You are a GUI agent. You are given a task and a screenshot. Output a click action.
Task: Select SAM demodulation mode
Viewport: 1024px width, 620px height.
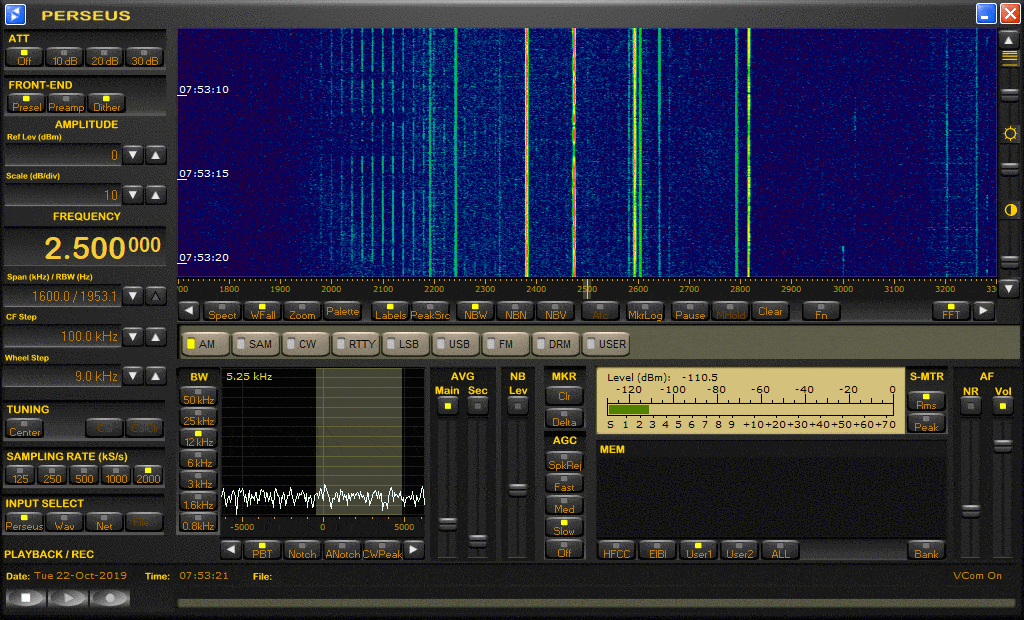pyautogui.click(x=255, y=344)
